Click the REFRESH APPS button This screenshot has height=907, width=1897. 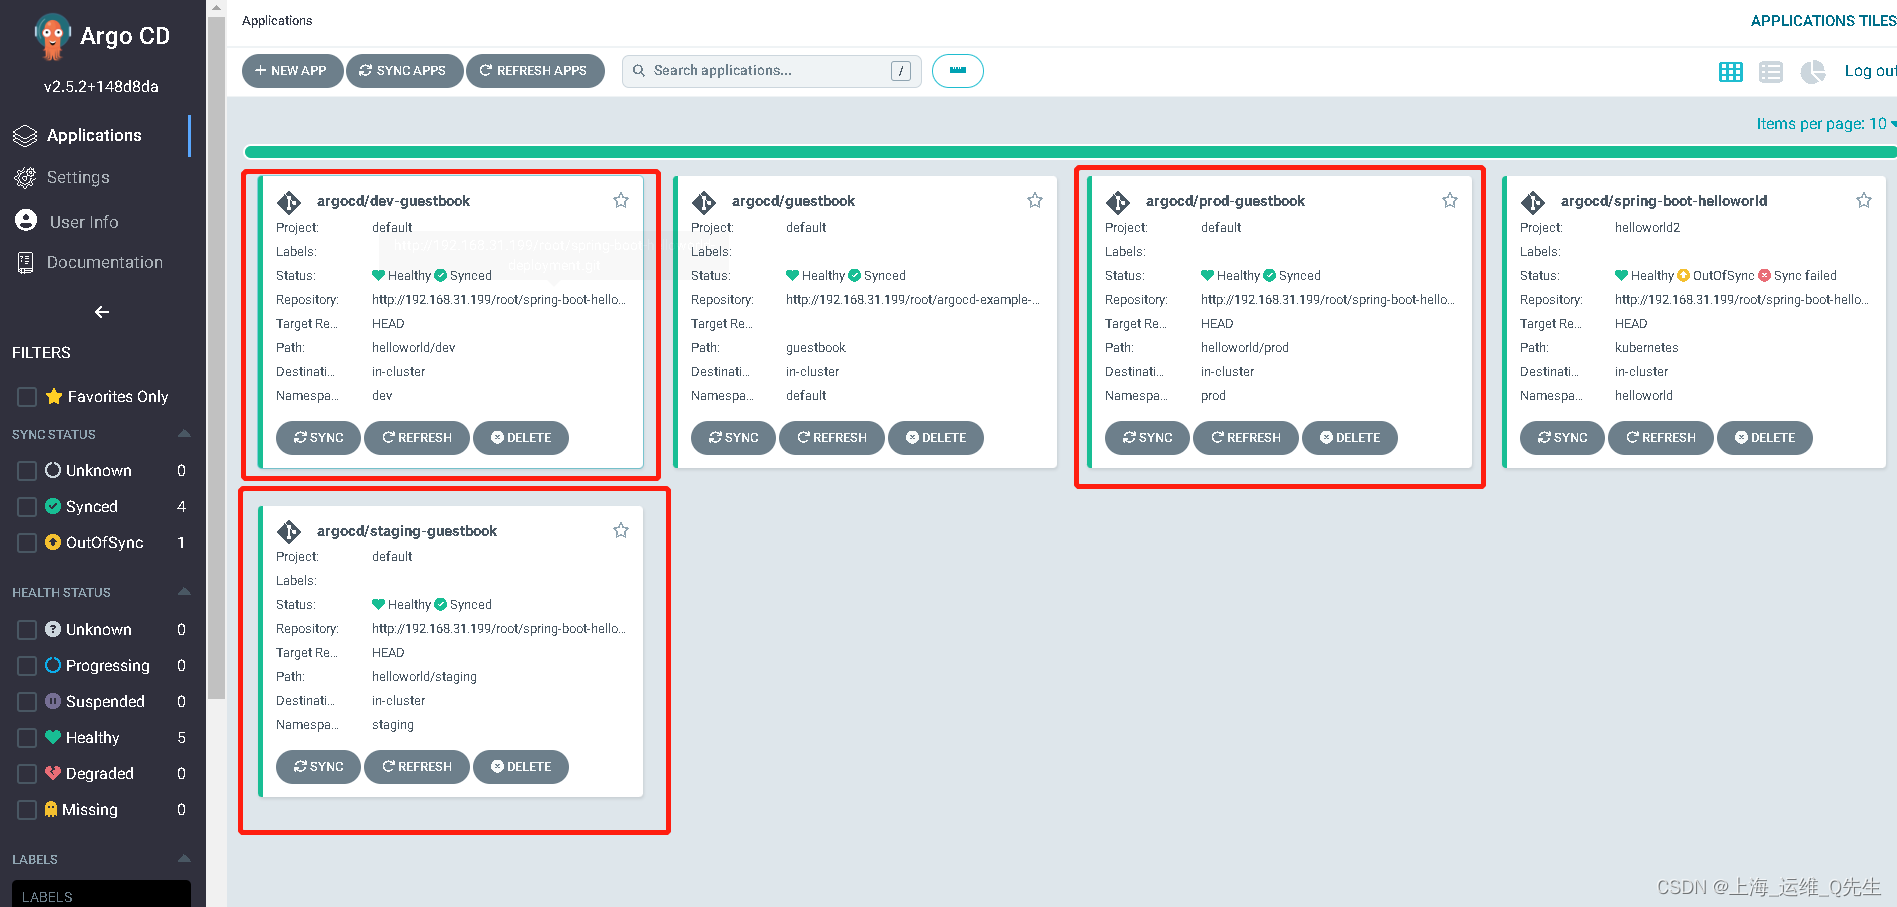click(x=535, y=71)
